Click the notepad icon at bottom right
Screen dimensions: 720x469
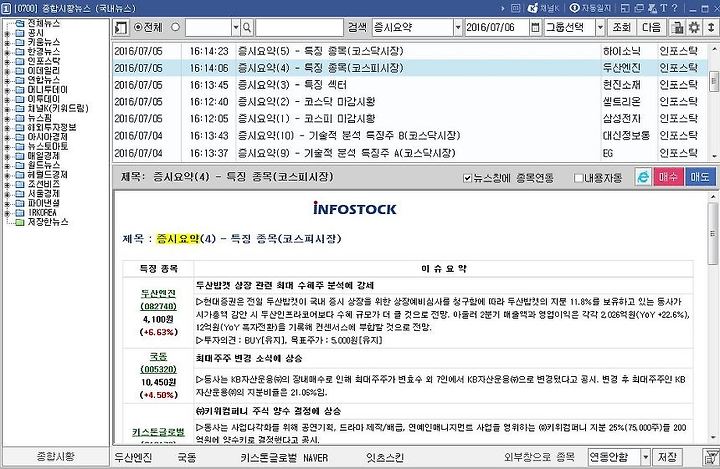point(710,457)
